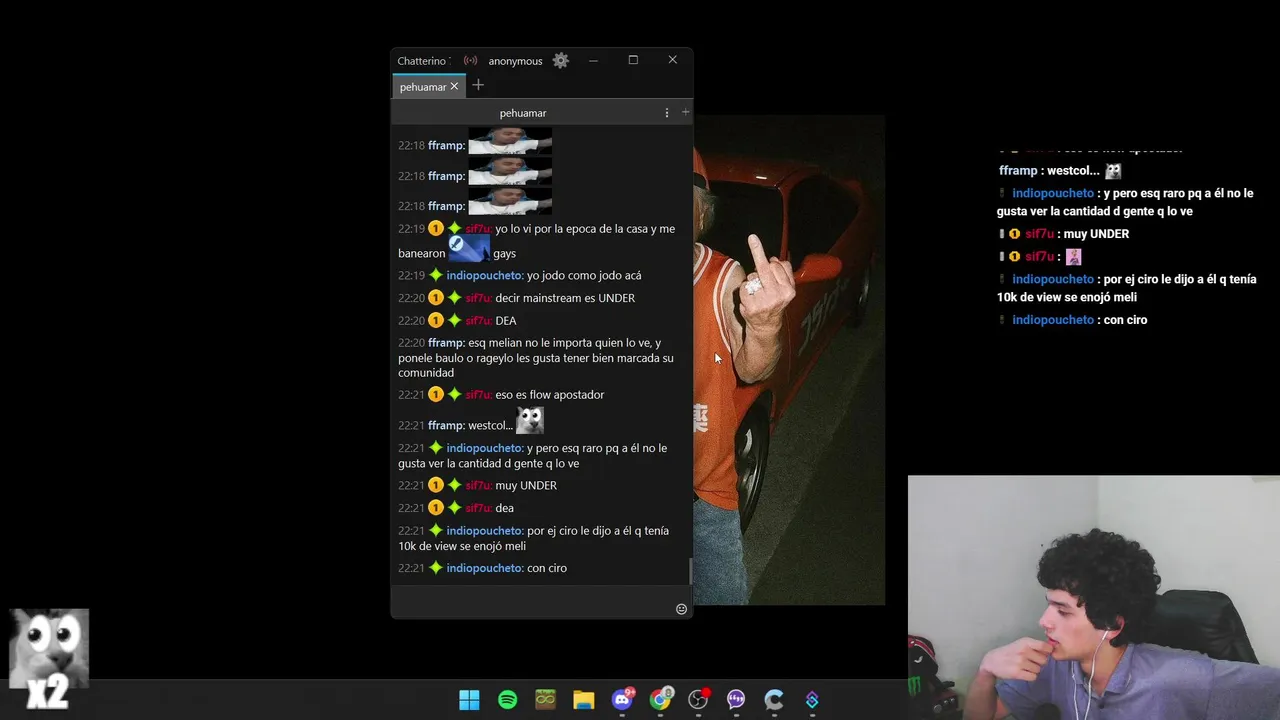The height and width of the screenshot is (720, 1280).
Task: Close the pehuamar tab
Action: point(454,86)
